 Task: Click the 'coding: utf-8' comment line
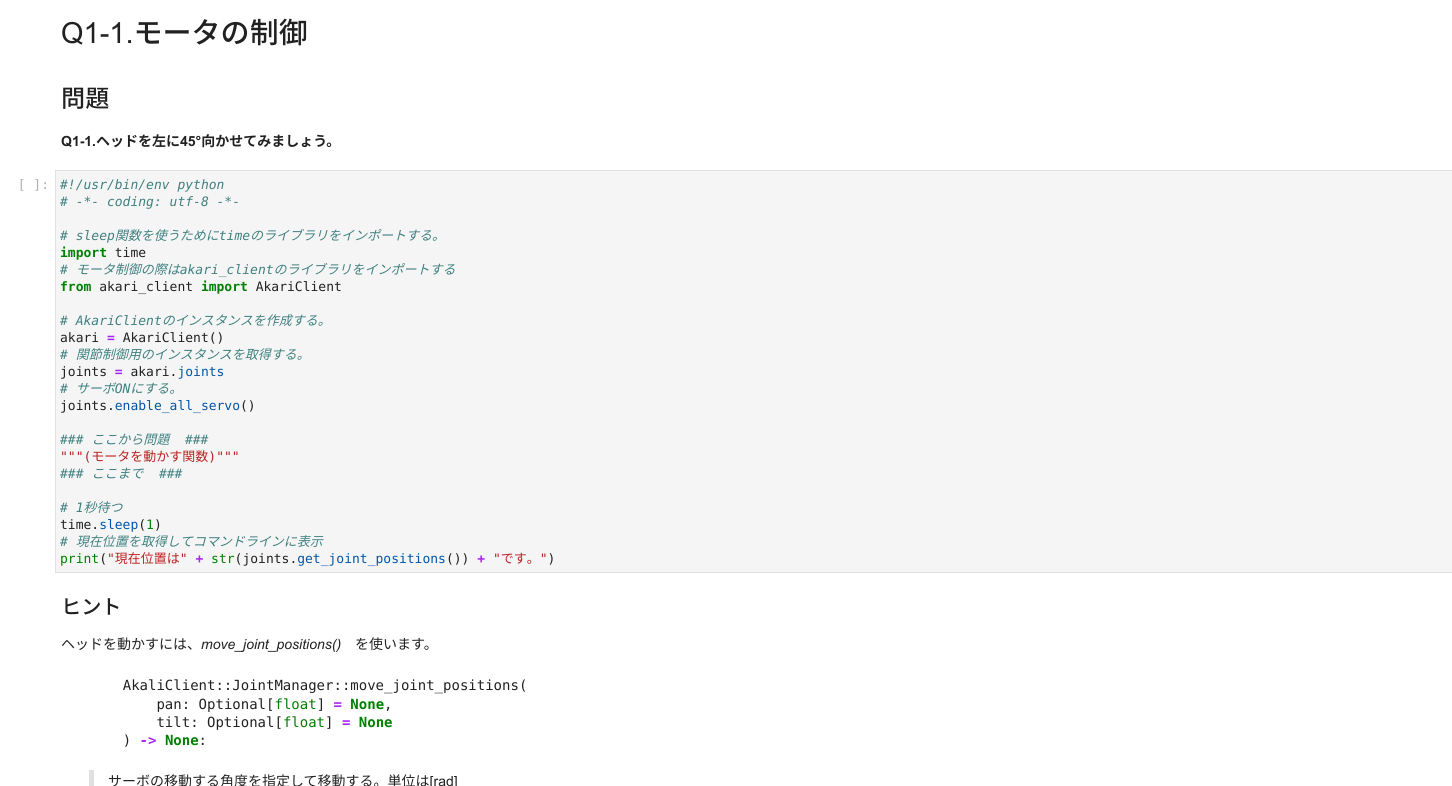(x=149, y=202)
